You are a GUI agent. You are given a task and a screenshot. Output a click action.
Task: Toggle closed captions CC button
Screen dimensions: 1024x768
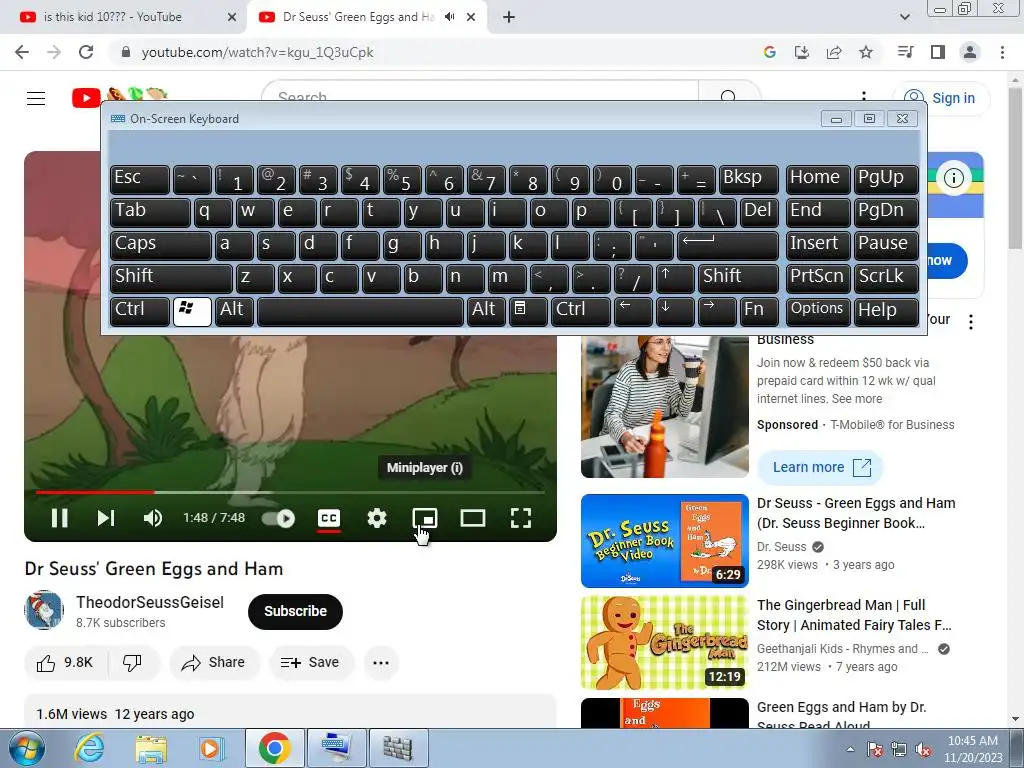pyautogui.click(x=329, y=519)
